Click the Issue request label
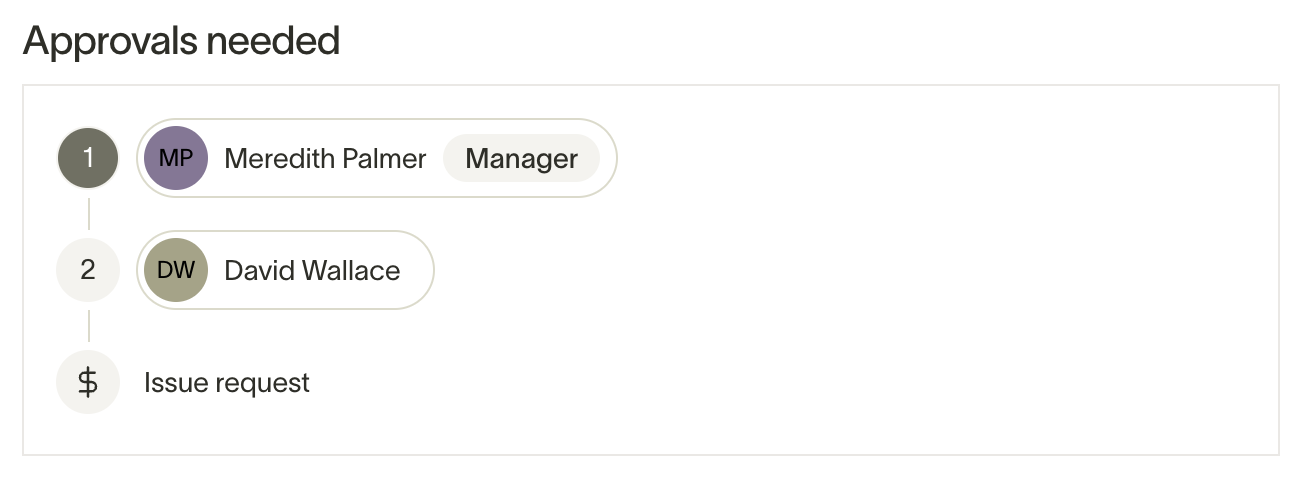The width and height of the screenshot is (1310, 486). click(227, 383)
